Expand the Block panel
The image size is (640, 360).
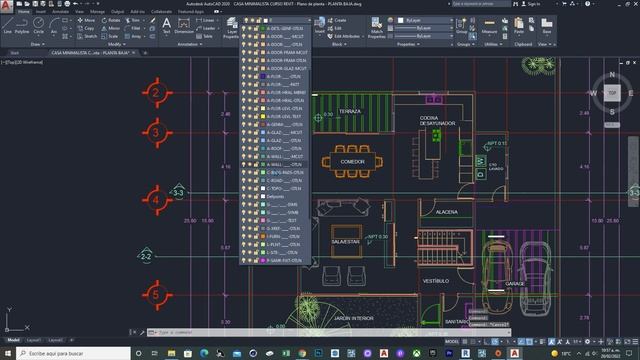coord(339,44)
